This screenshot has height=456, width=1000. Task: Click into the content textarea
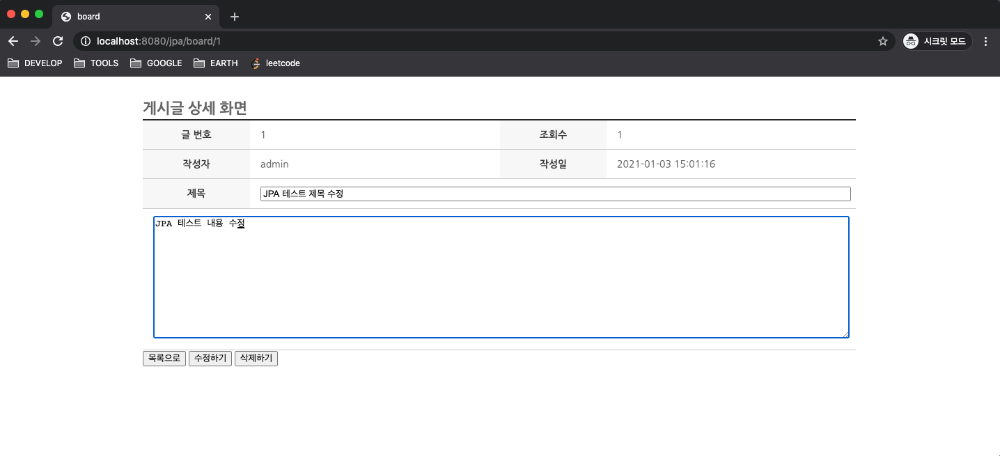point(501,277)
